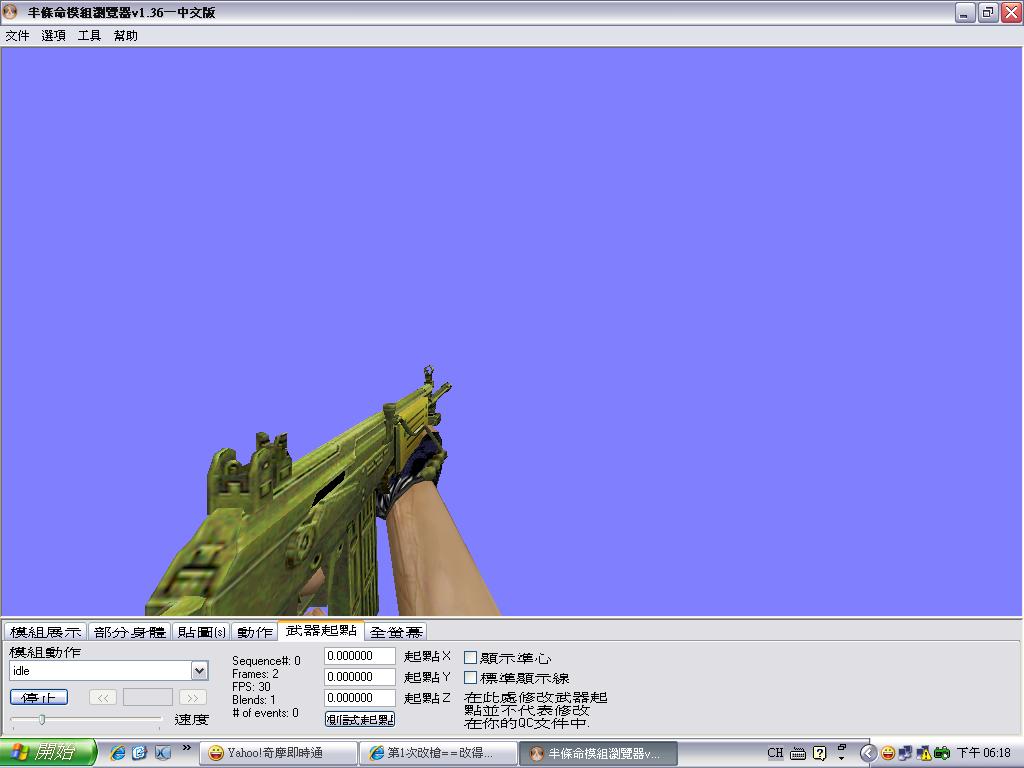Open the 工具 menu
Image resolution: width=1024 pixels, height=768 pixels.
pos(89,35)
